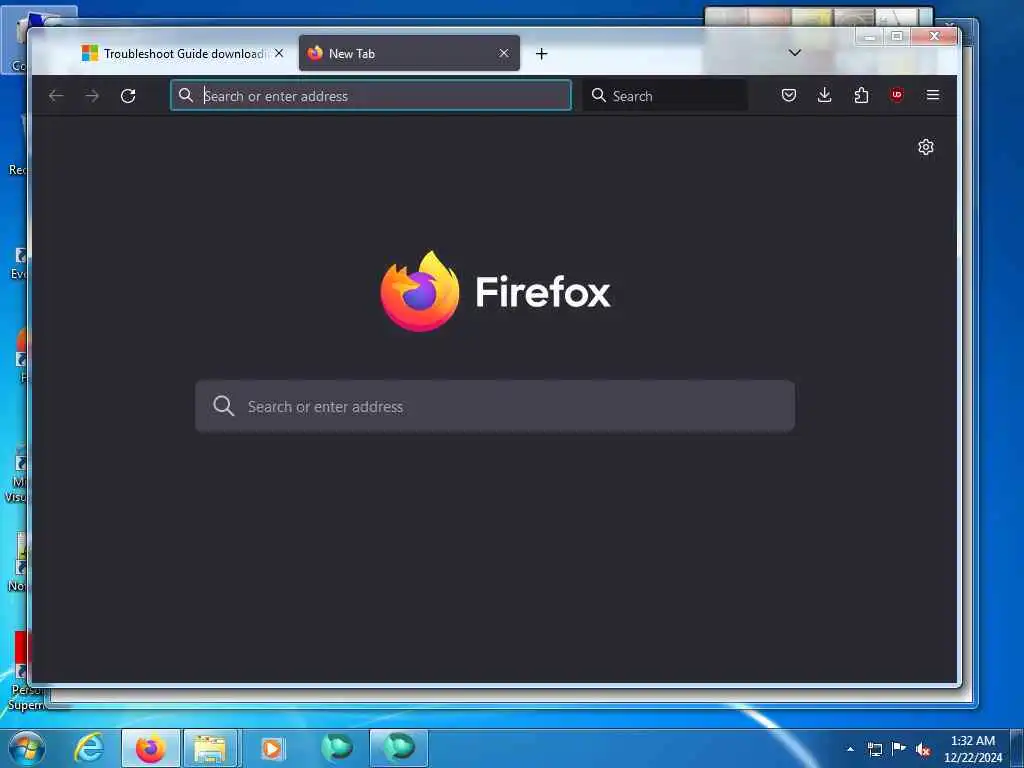The image size is (1024, 768).
Task: Click the muted volume tray icon
Action: pos(923,750)
